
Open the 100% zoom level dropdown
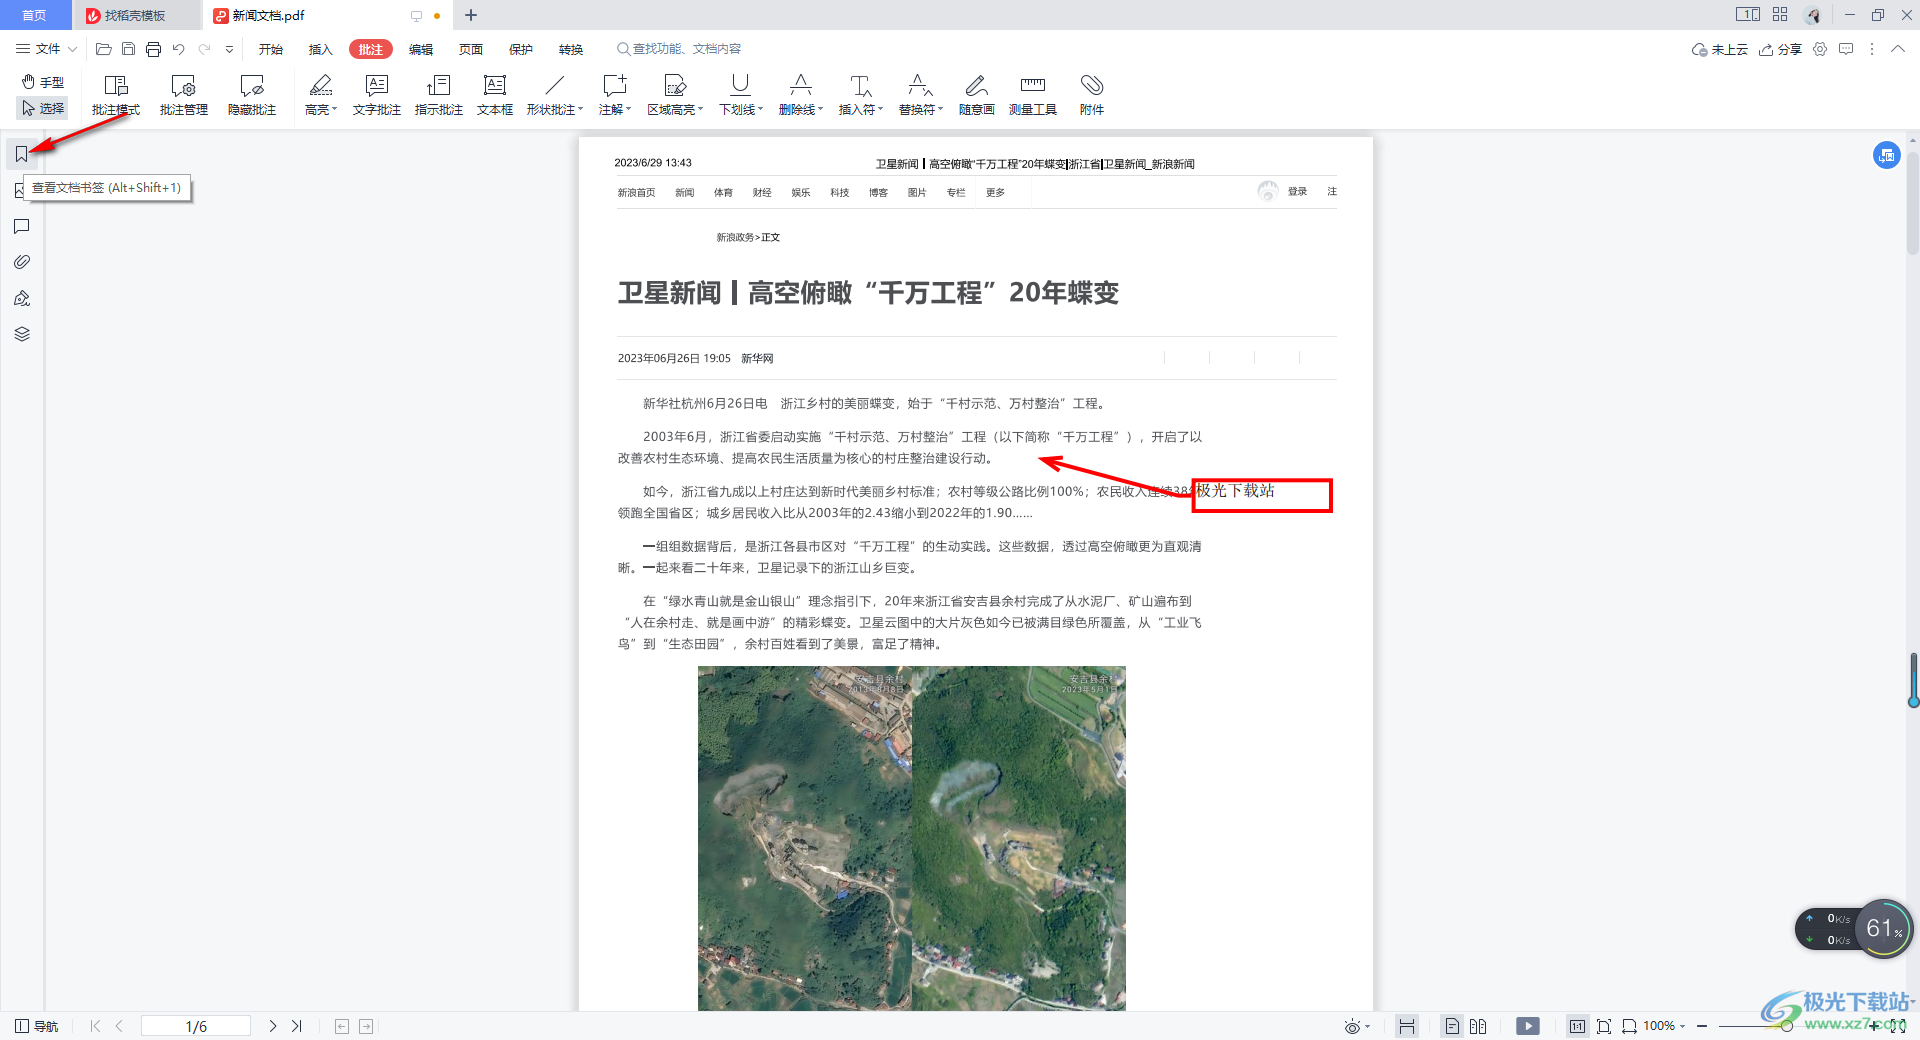1665,1026
